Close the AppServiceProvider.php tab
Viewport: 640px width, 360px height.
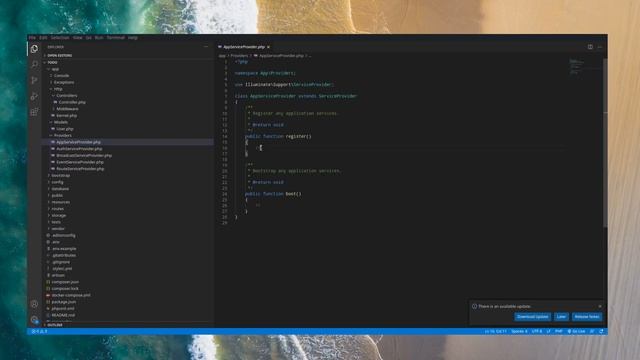[268, 47]
